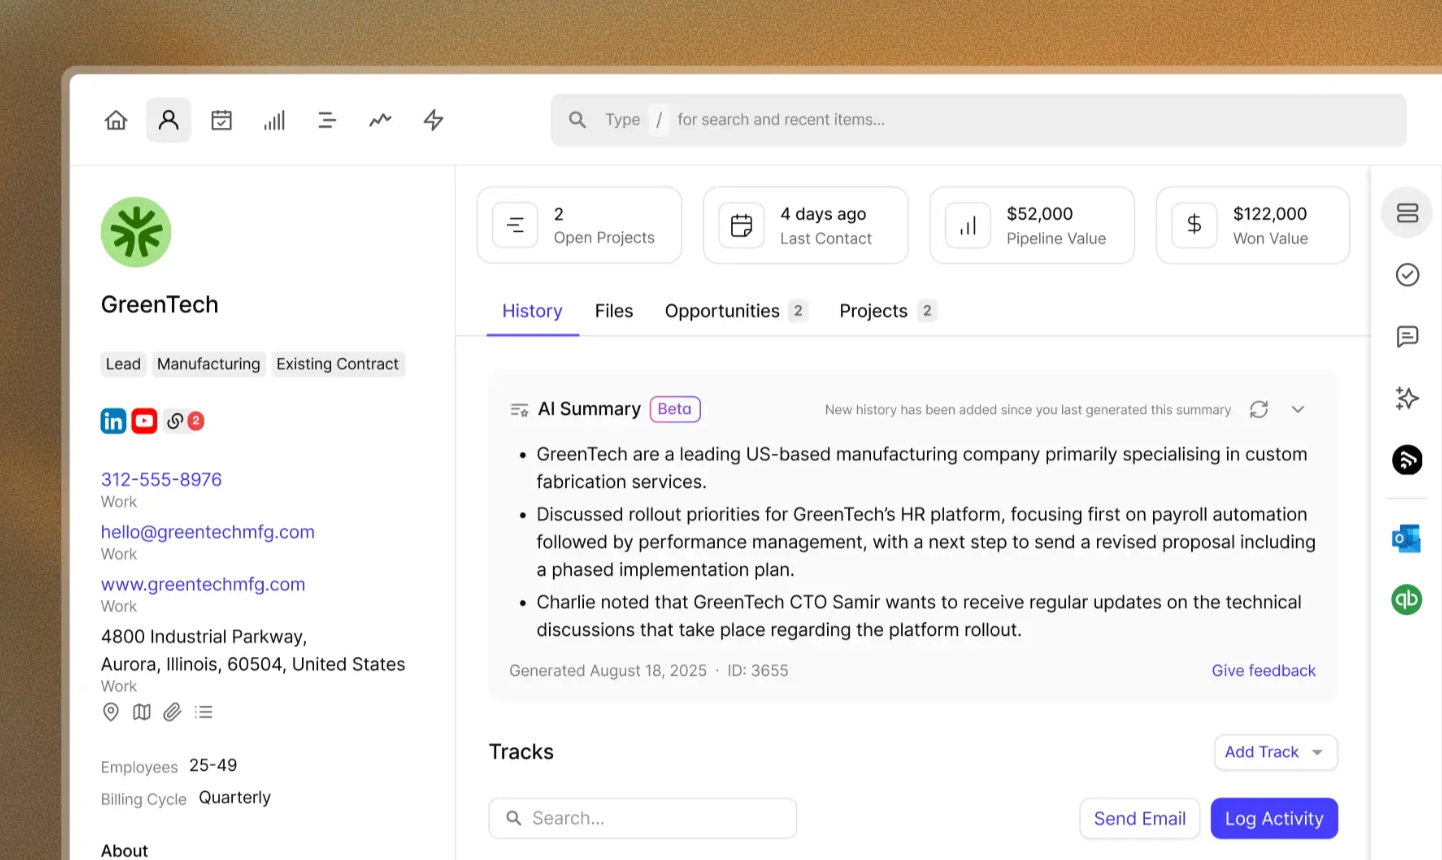Go to the Home icon
This screenshot has height=860, width=1442.
click(x=116, y=120)
